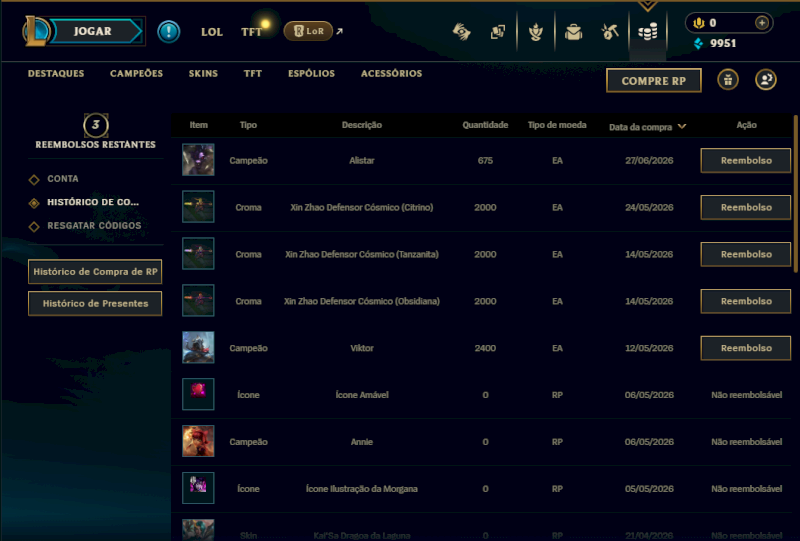Click Não reembolsável in the Annie row
The height and width of the screenshot is (541, 800).
pyautogui.click(x=746, y=442)
